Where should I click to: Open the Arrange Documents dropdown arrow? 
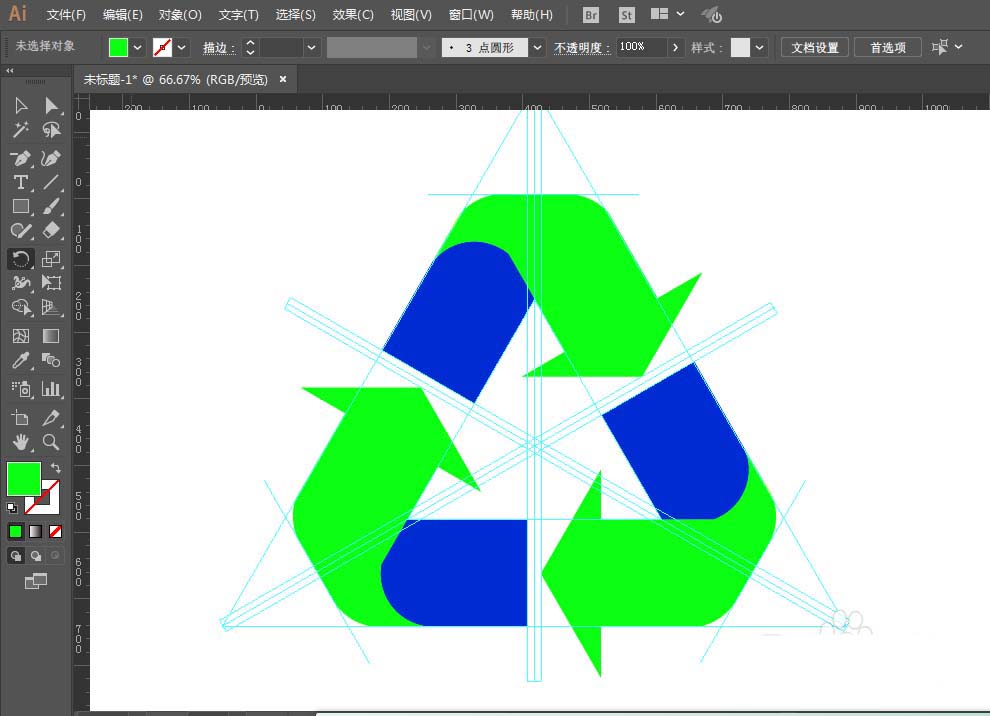coord(681,14)
